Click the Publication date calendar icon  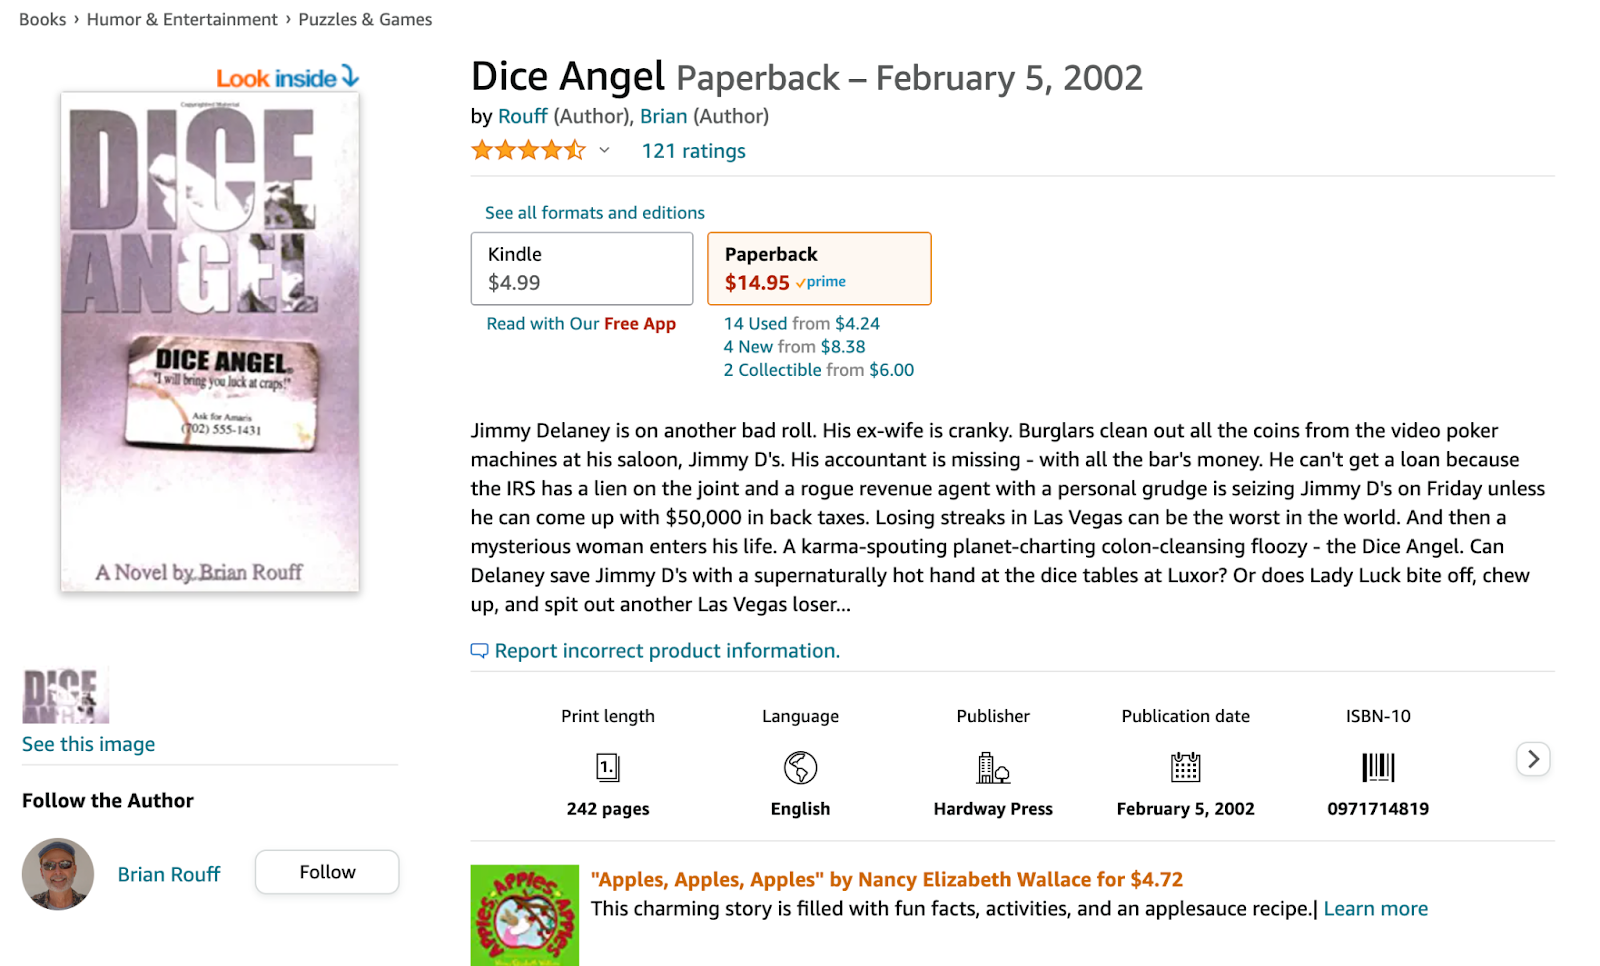(1185, 767)
